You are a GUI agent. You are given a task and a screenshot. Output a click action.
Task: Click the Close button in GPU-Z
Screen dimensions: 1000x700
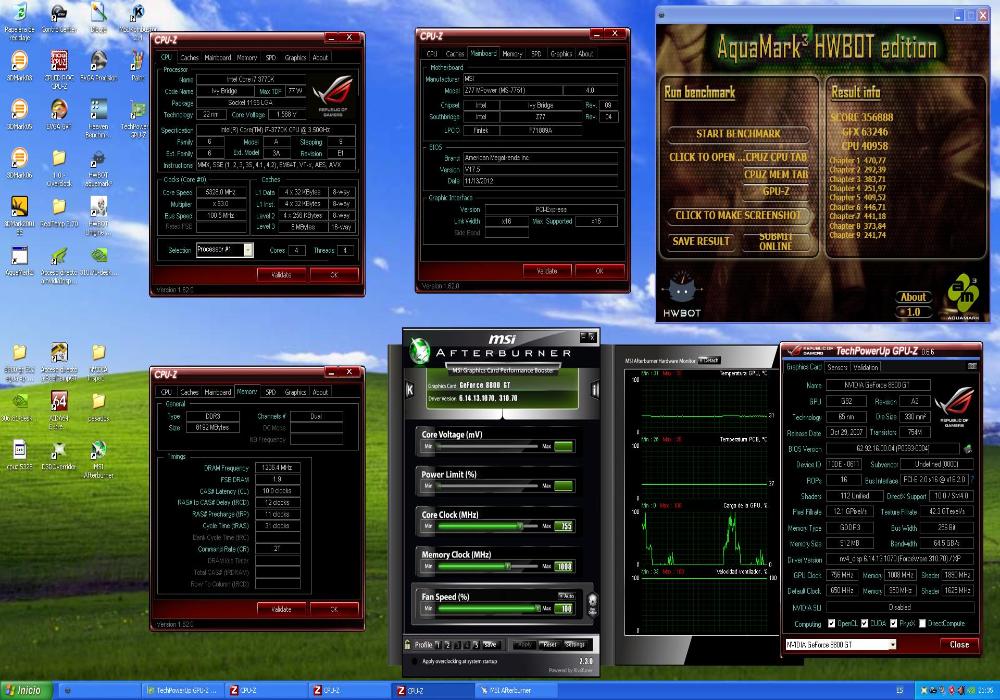pos(959,645)
